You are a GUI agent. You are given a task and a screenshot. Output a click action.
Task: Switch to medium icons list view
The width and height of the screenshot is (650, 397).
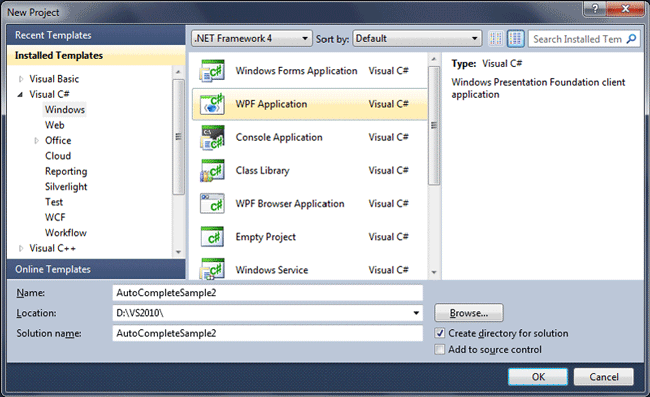(x=516, y=39)
